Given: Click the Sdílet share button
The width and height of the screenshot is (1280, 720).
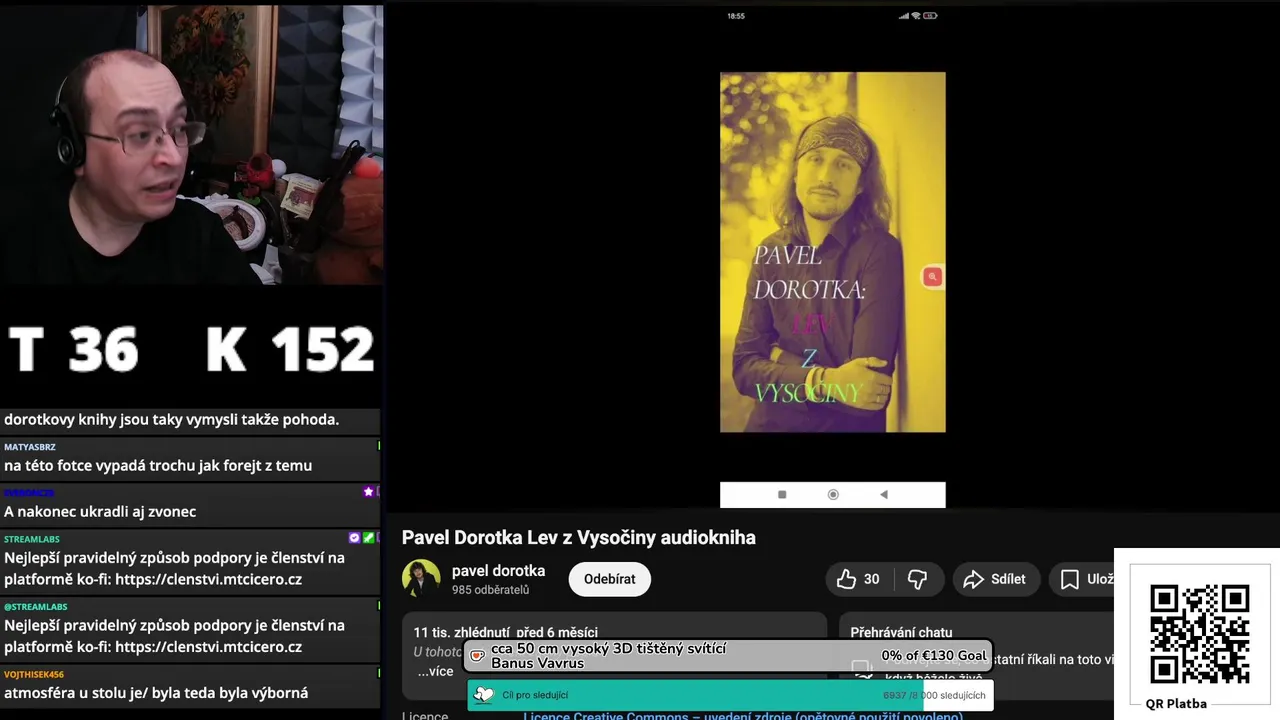Looking at the screenshot, I should (994, 579).
